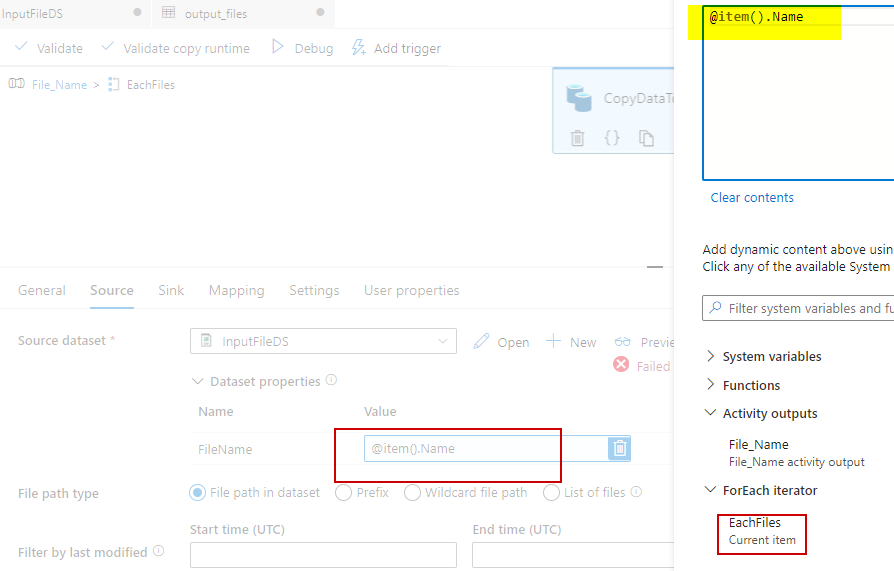The width and height of the screenshot is (894, 571).
Task: Click Filter system variables search box
Action: 798,308
